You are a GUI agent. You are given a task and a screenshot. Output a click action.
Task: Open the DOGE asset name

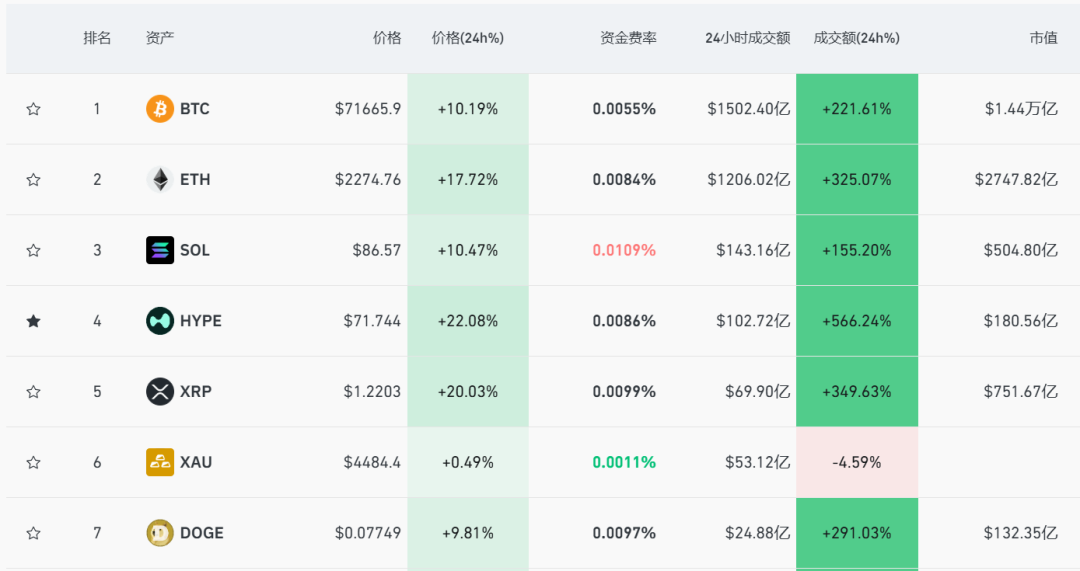click(x=202, y=533)
